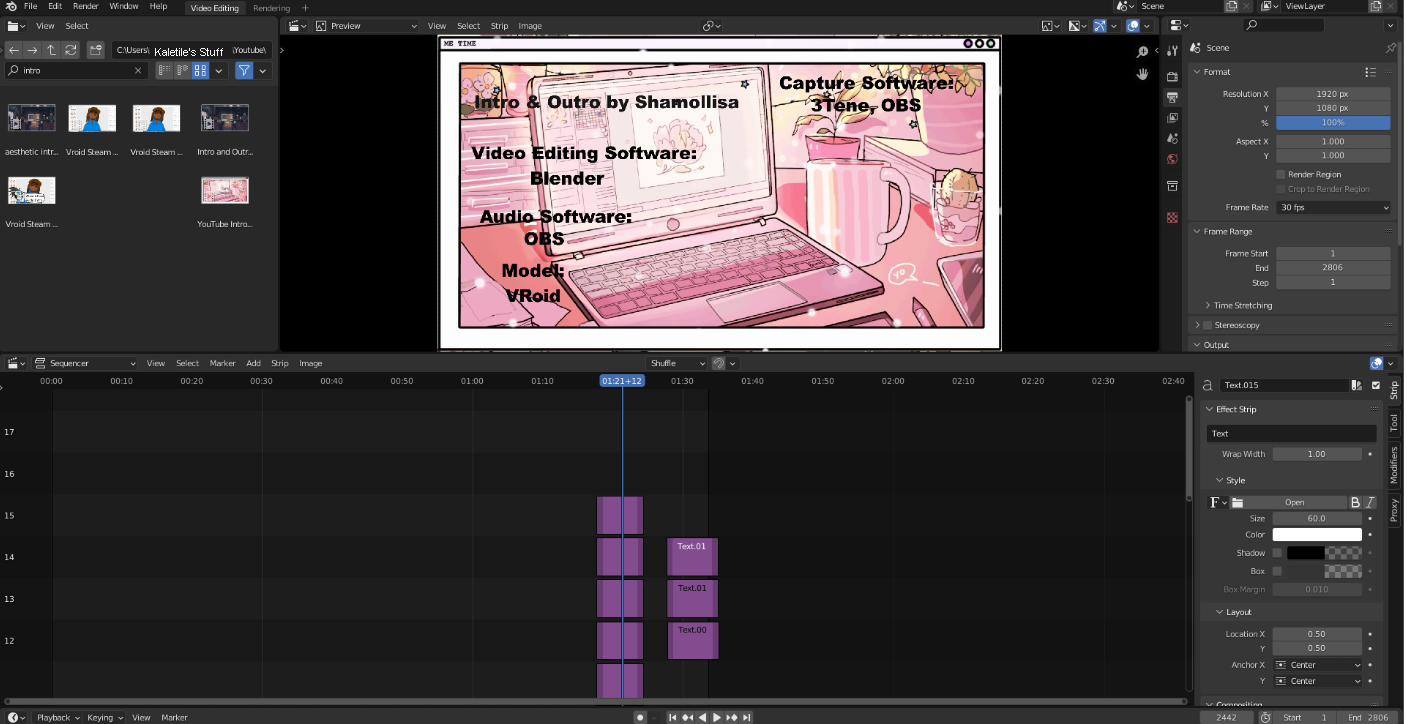Viewport: 1407px width, 724px height.
Task: Refresh the file browser list
Action: click(x=70, y=50)
